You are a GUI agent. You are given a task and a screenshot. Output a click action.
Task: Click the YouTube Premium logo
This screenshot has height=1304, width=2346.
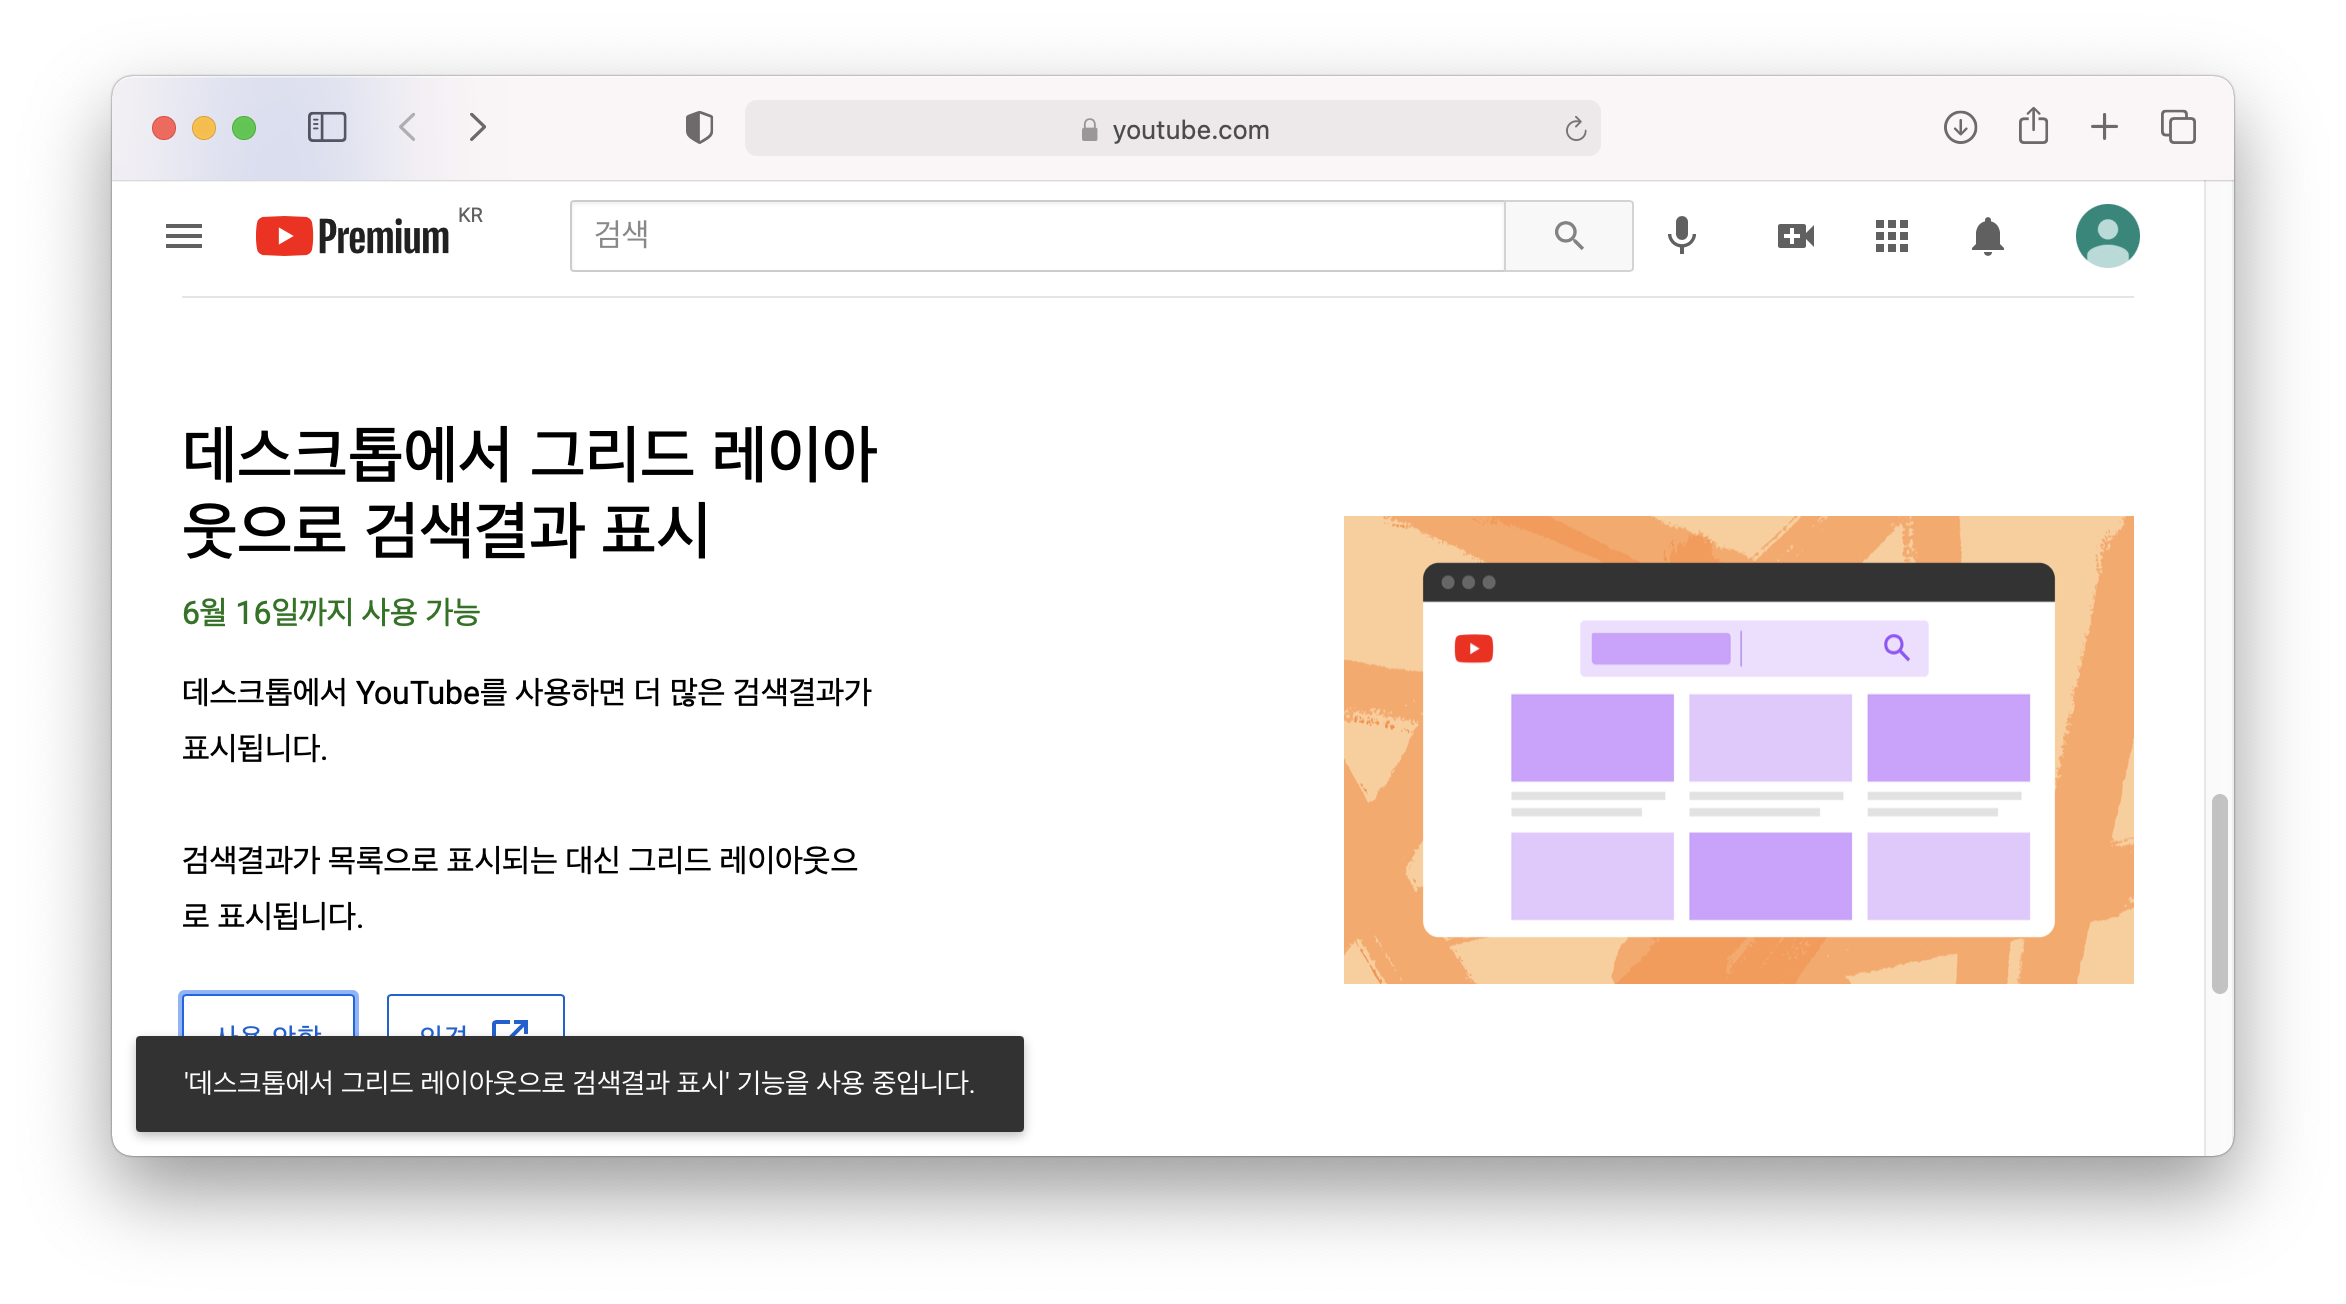353,237
